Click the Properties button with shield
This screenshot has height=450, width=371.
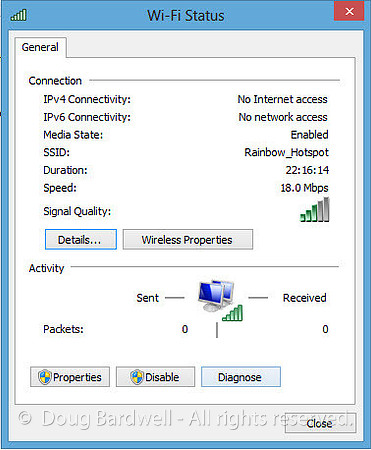pos(70,377)
